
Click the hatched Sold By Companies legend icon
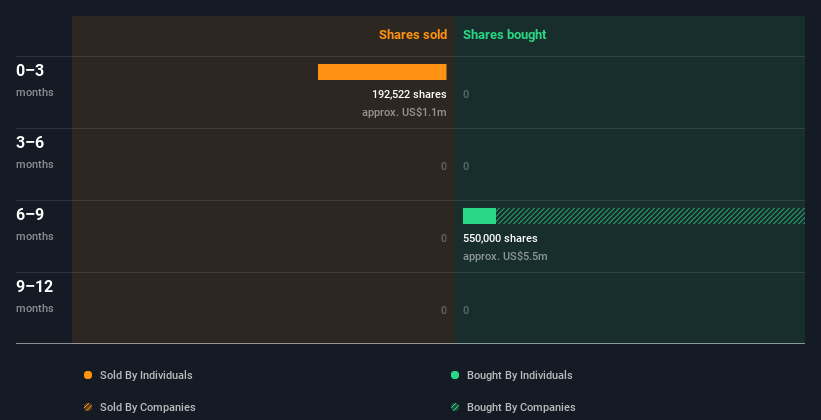point(88,407)
